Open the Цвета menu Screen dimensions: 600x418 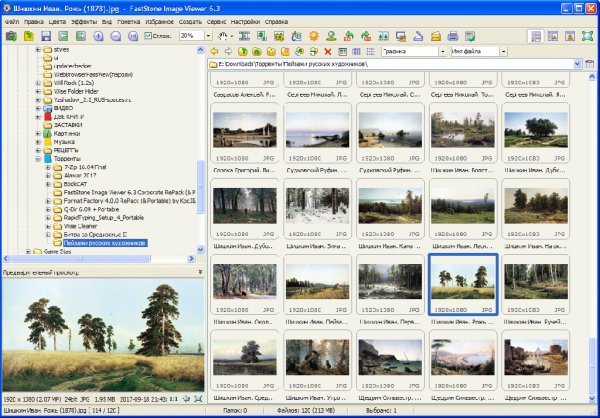57,22
